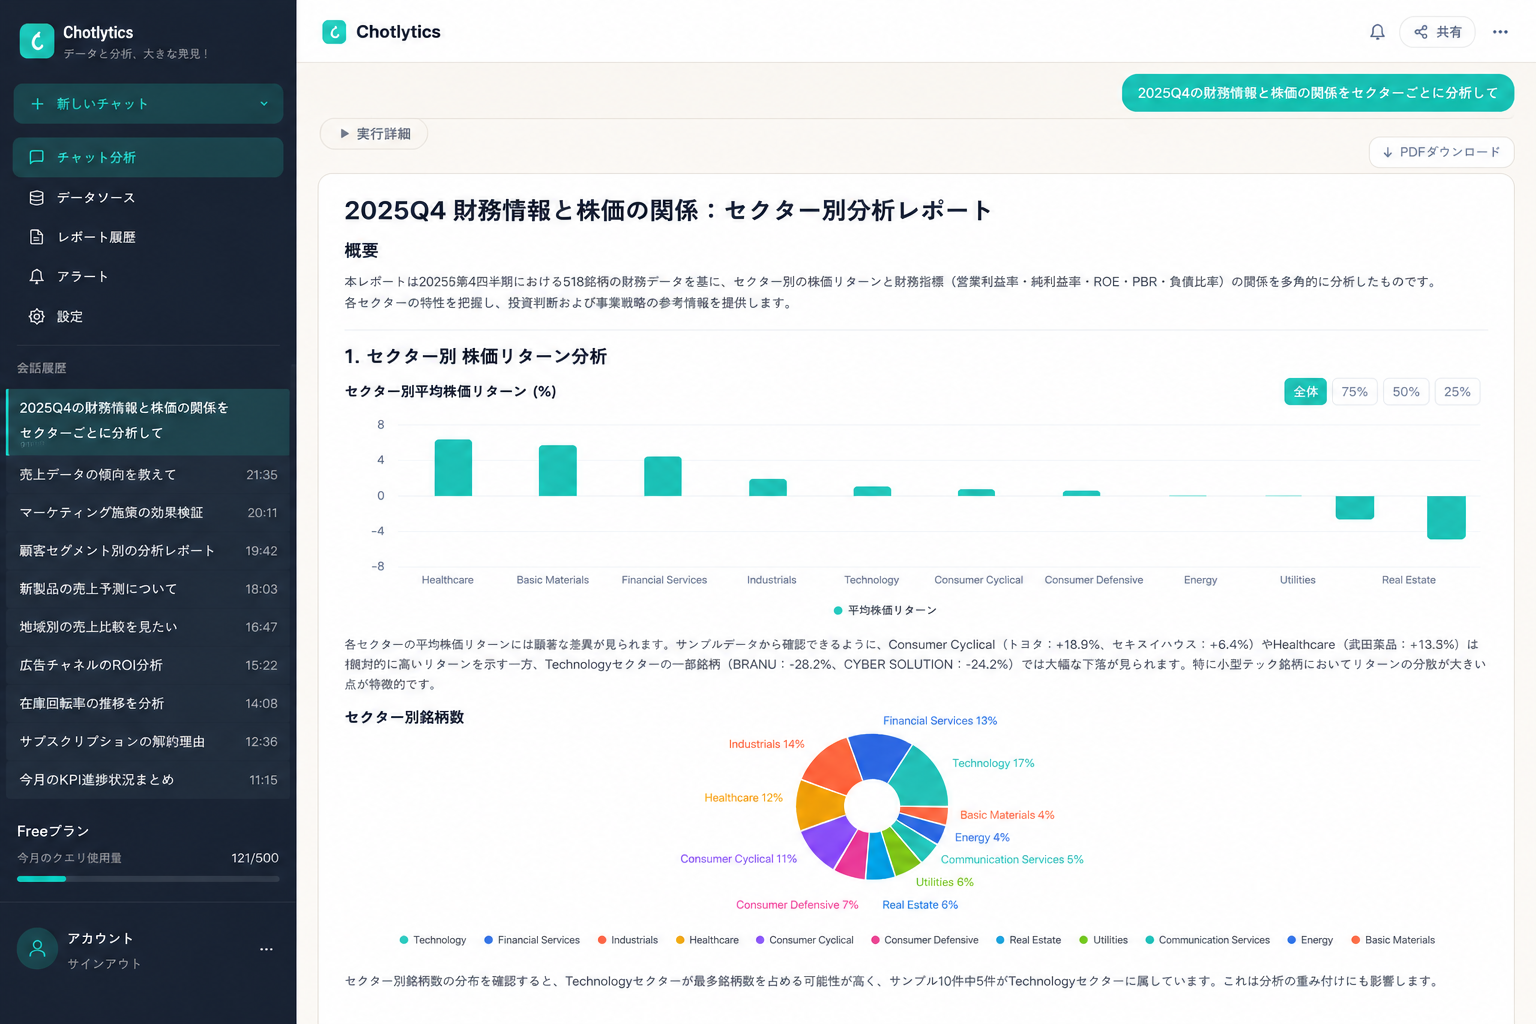
Task: Open the データソース menu item
Action: pyautogui.click(x=148, y=198)
